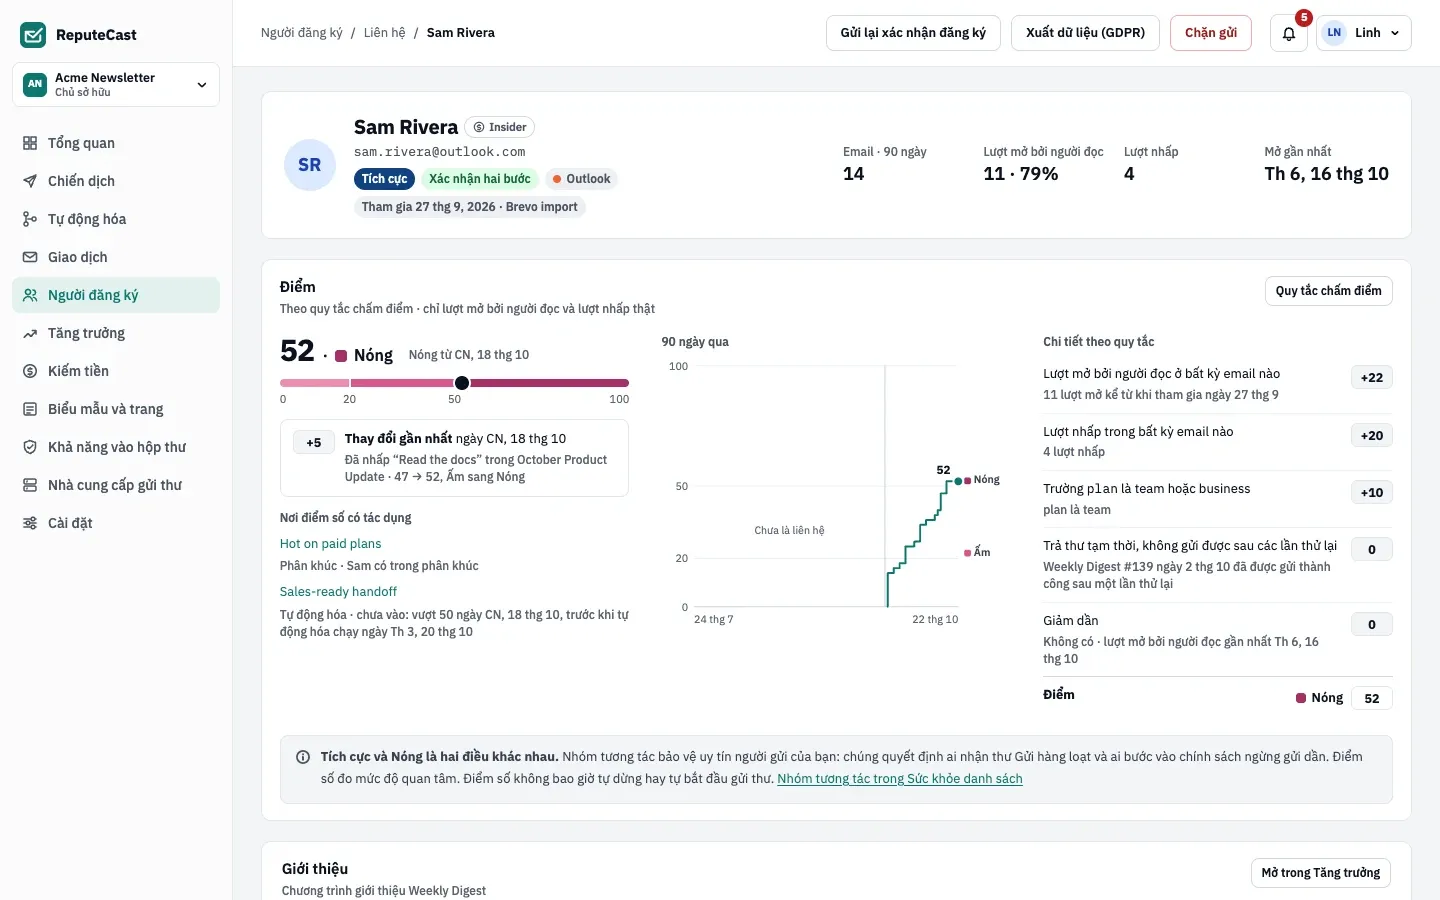
Task: Open Giao dịch envelope icon
Action: [x=30, y=257]
